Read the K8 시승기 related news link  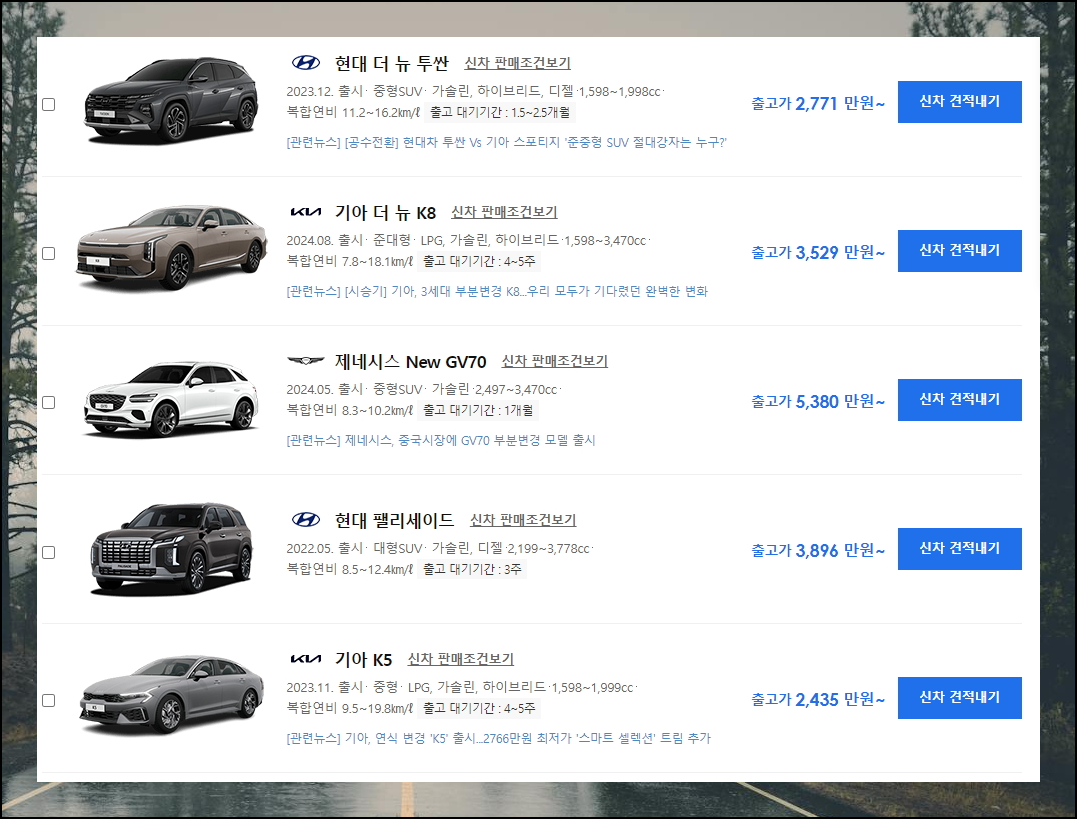click(x=497, y=291)
